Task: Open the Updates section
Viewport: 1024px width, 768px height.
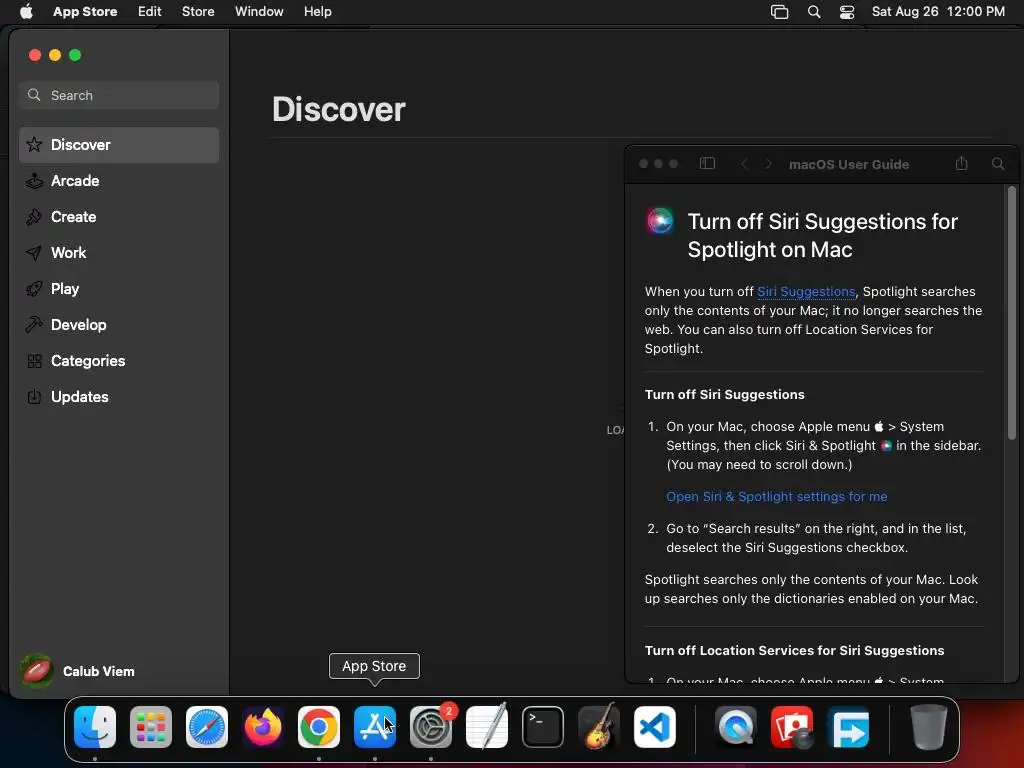Action: (x=119, y=396)
